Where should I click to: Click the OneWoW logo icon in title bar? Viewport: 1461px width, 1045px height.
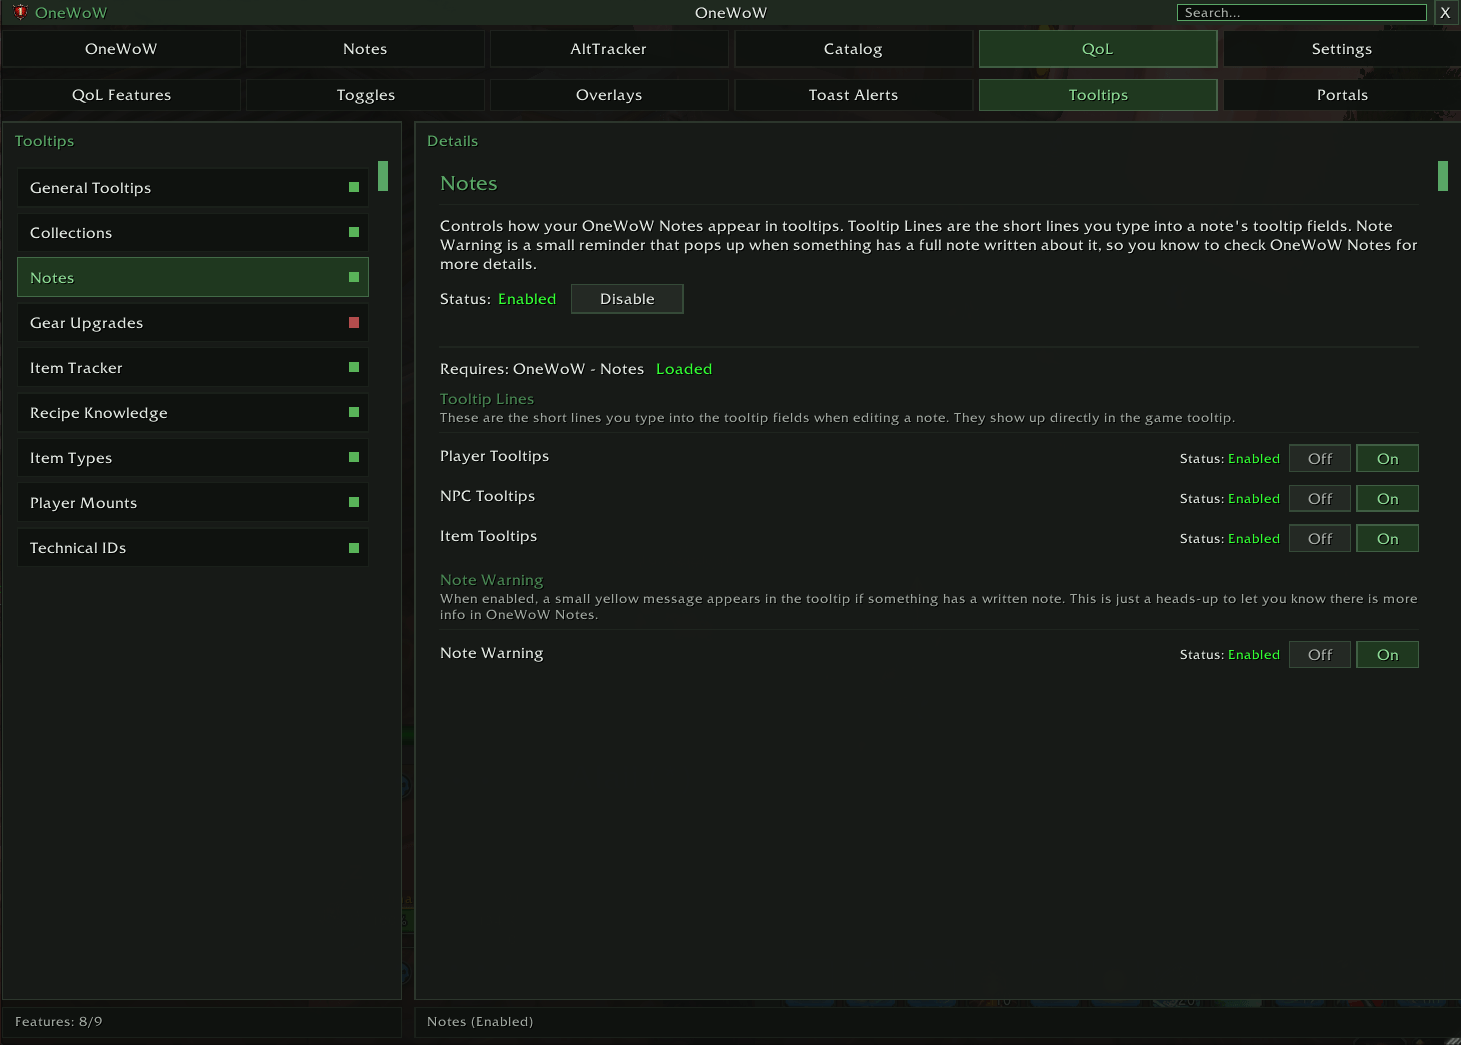(x=20, y=12)
